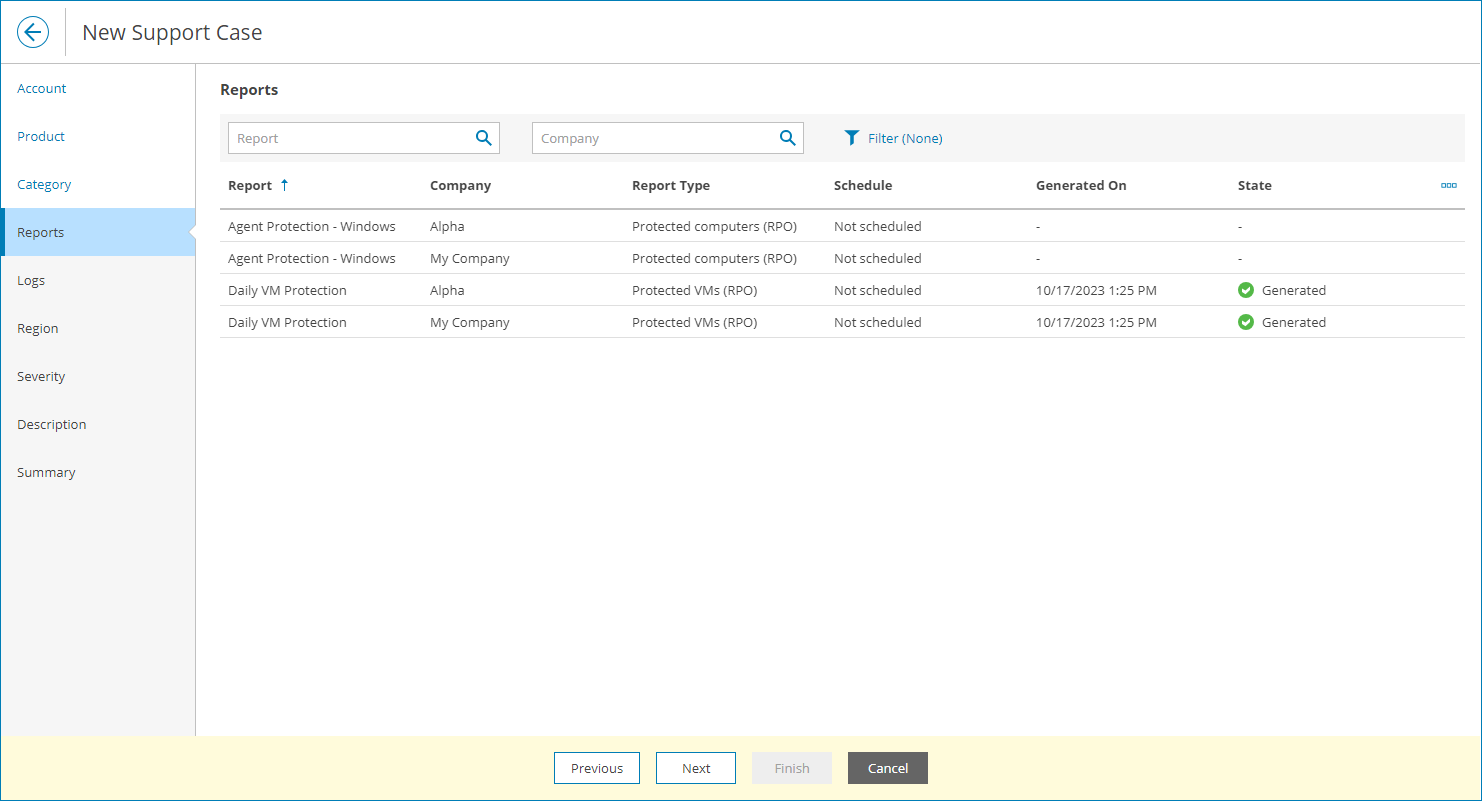Select Agent Protection - Windows row for Alpha

point(842,226)
